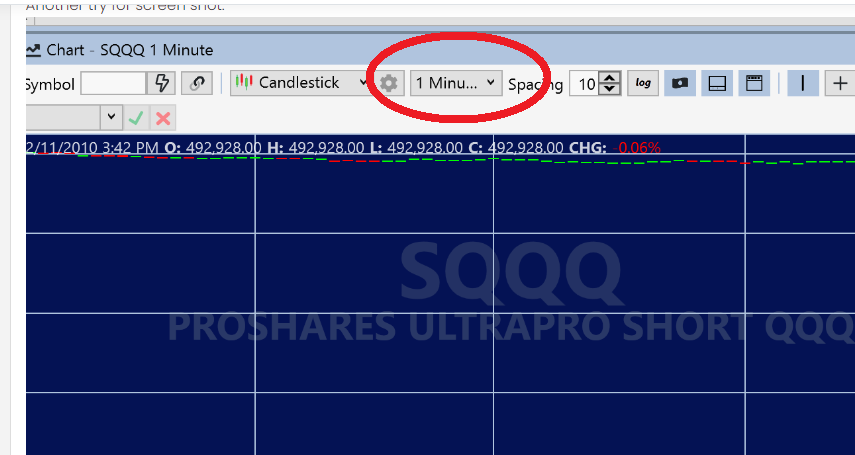Open the Candlestick chart type dropdown
This screenshot has height=455, width=855.
coord(300,83)
